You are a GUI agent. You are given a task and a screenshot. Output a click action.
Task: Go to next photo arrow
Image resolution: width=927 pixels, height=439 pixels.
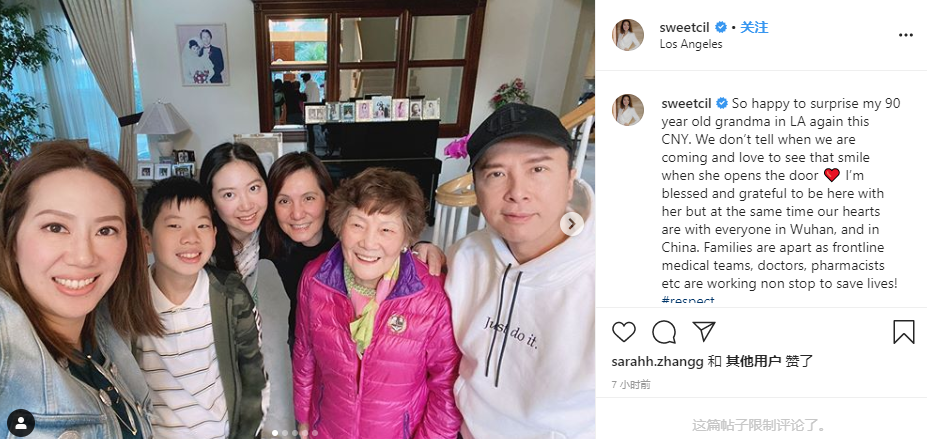pyautogui.click(x=572, y=224)
